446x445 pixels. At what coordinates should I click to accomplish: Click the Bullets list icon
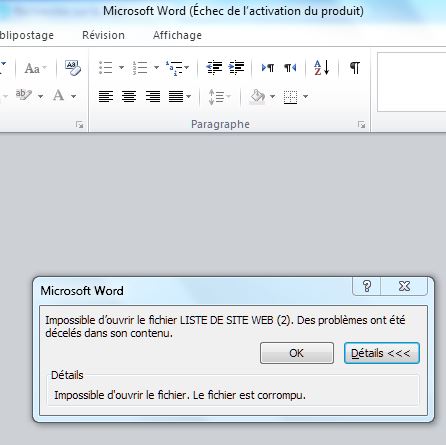pos(106,68)
